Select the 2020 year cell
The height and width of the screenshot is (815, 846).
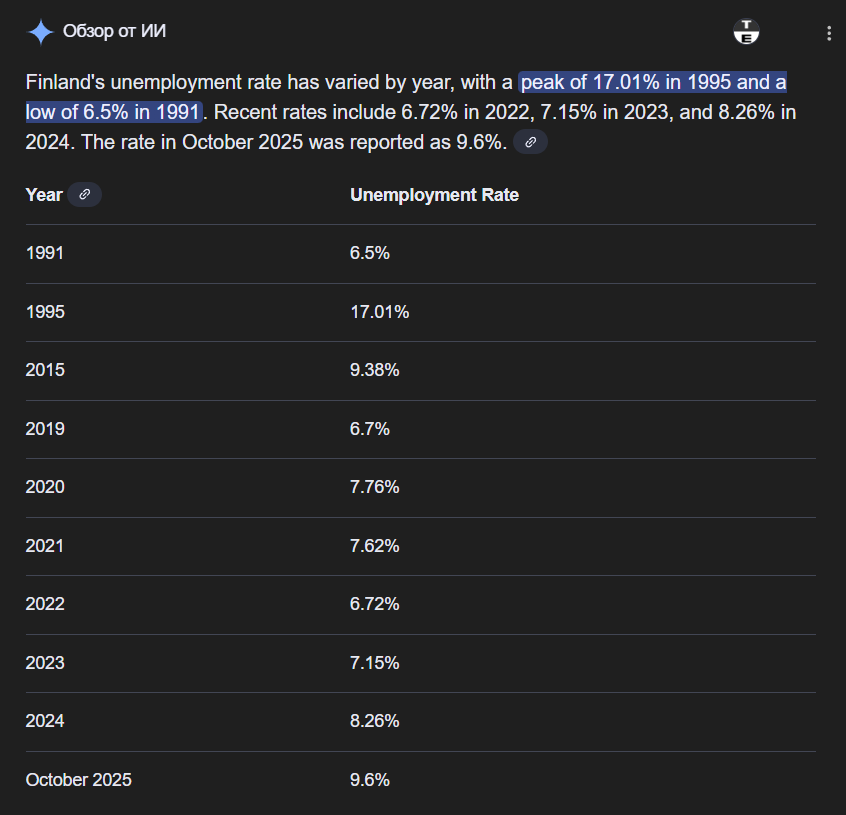45,487
